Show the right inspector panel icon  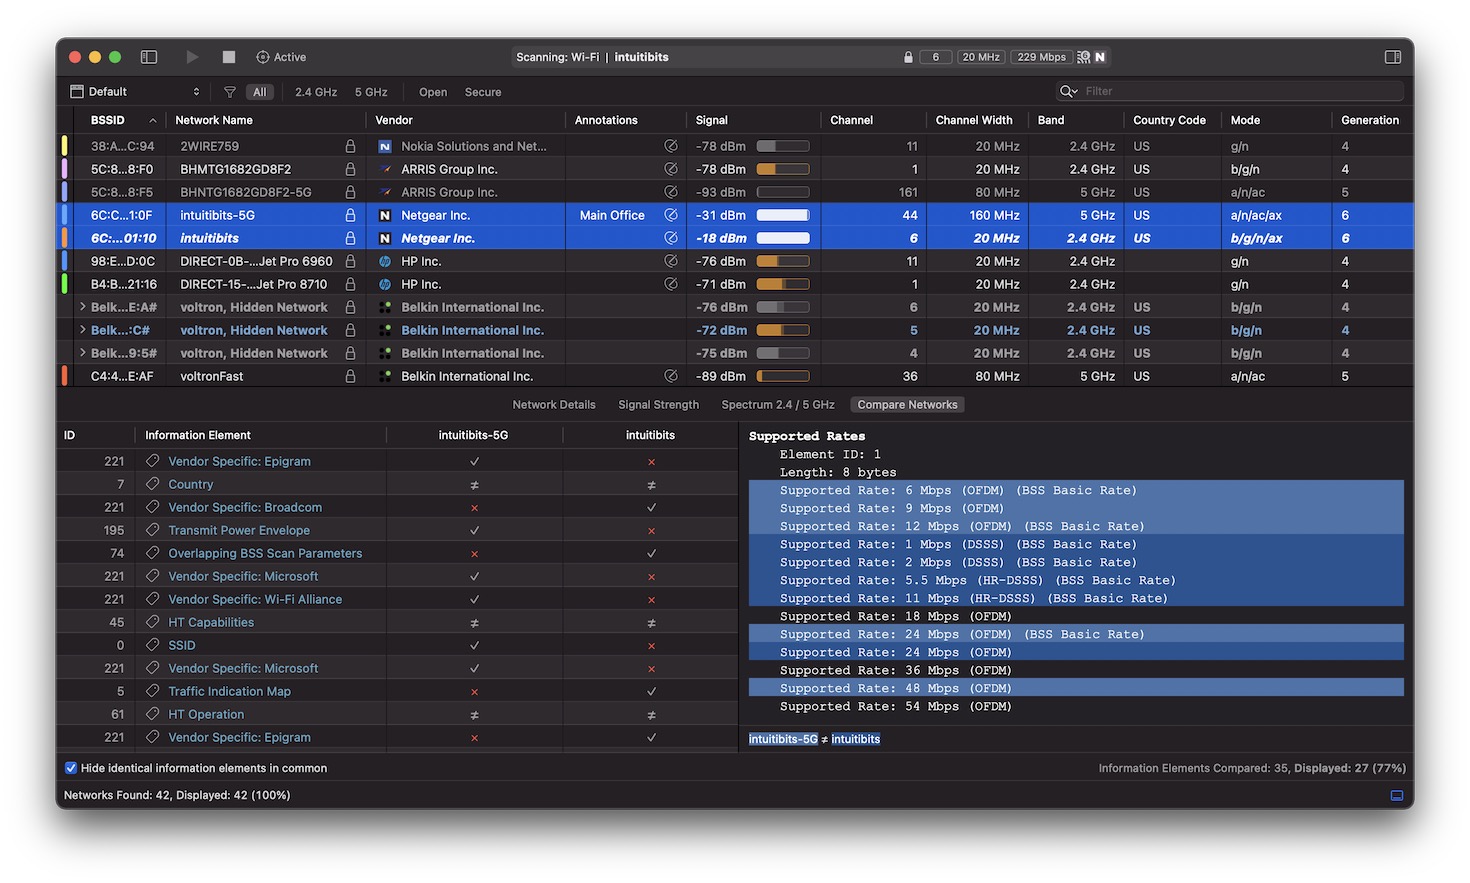tap(1392, 57)
